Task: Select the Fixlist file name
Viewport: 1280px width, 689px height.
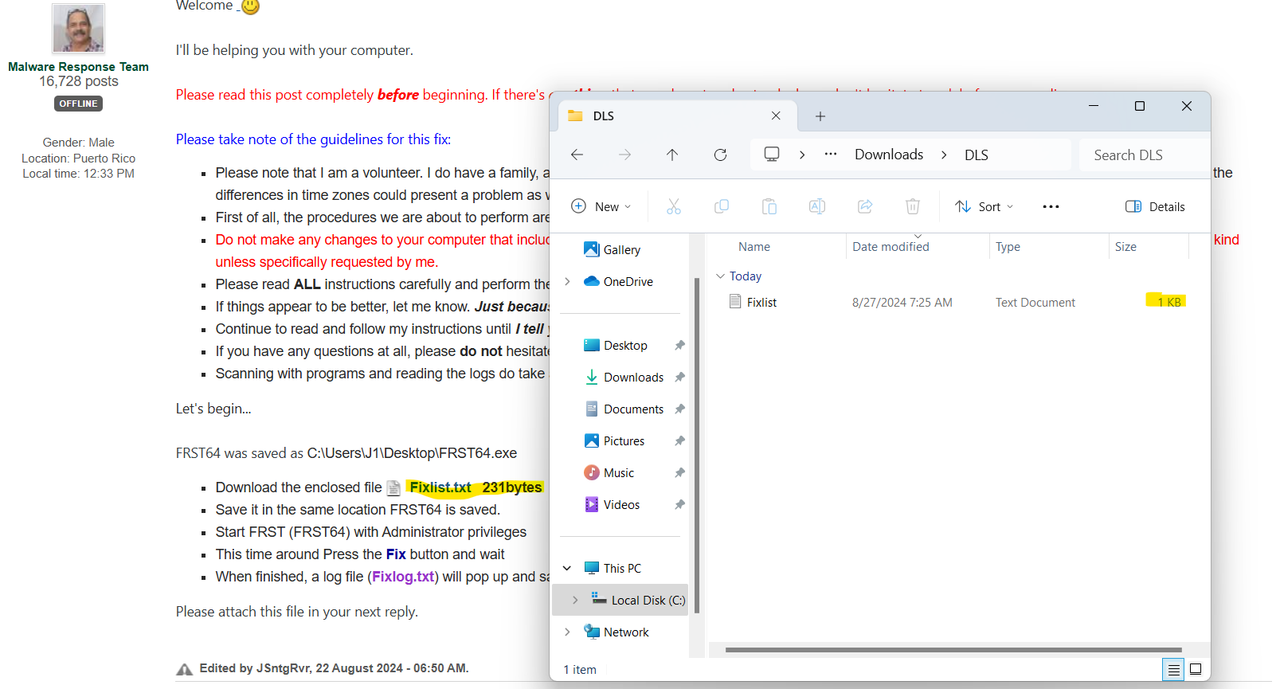Action: (762, 302)
